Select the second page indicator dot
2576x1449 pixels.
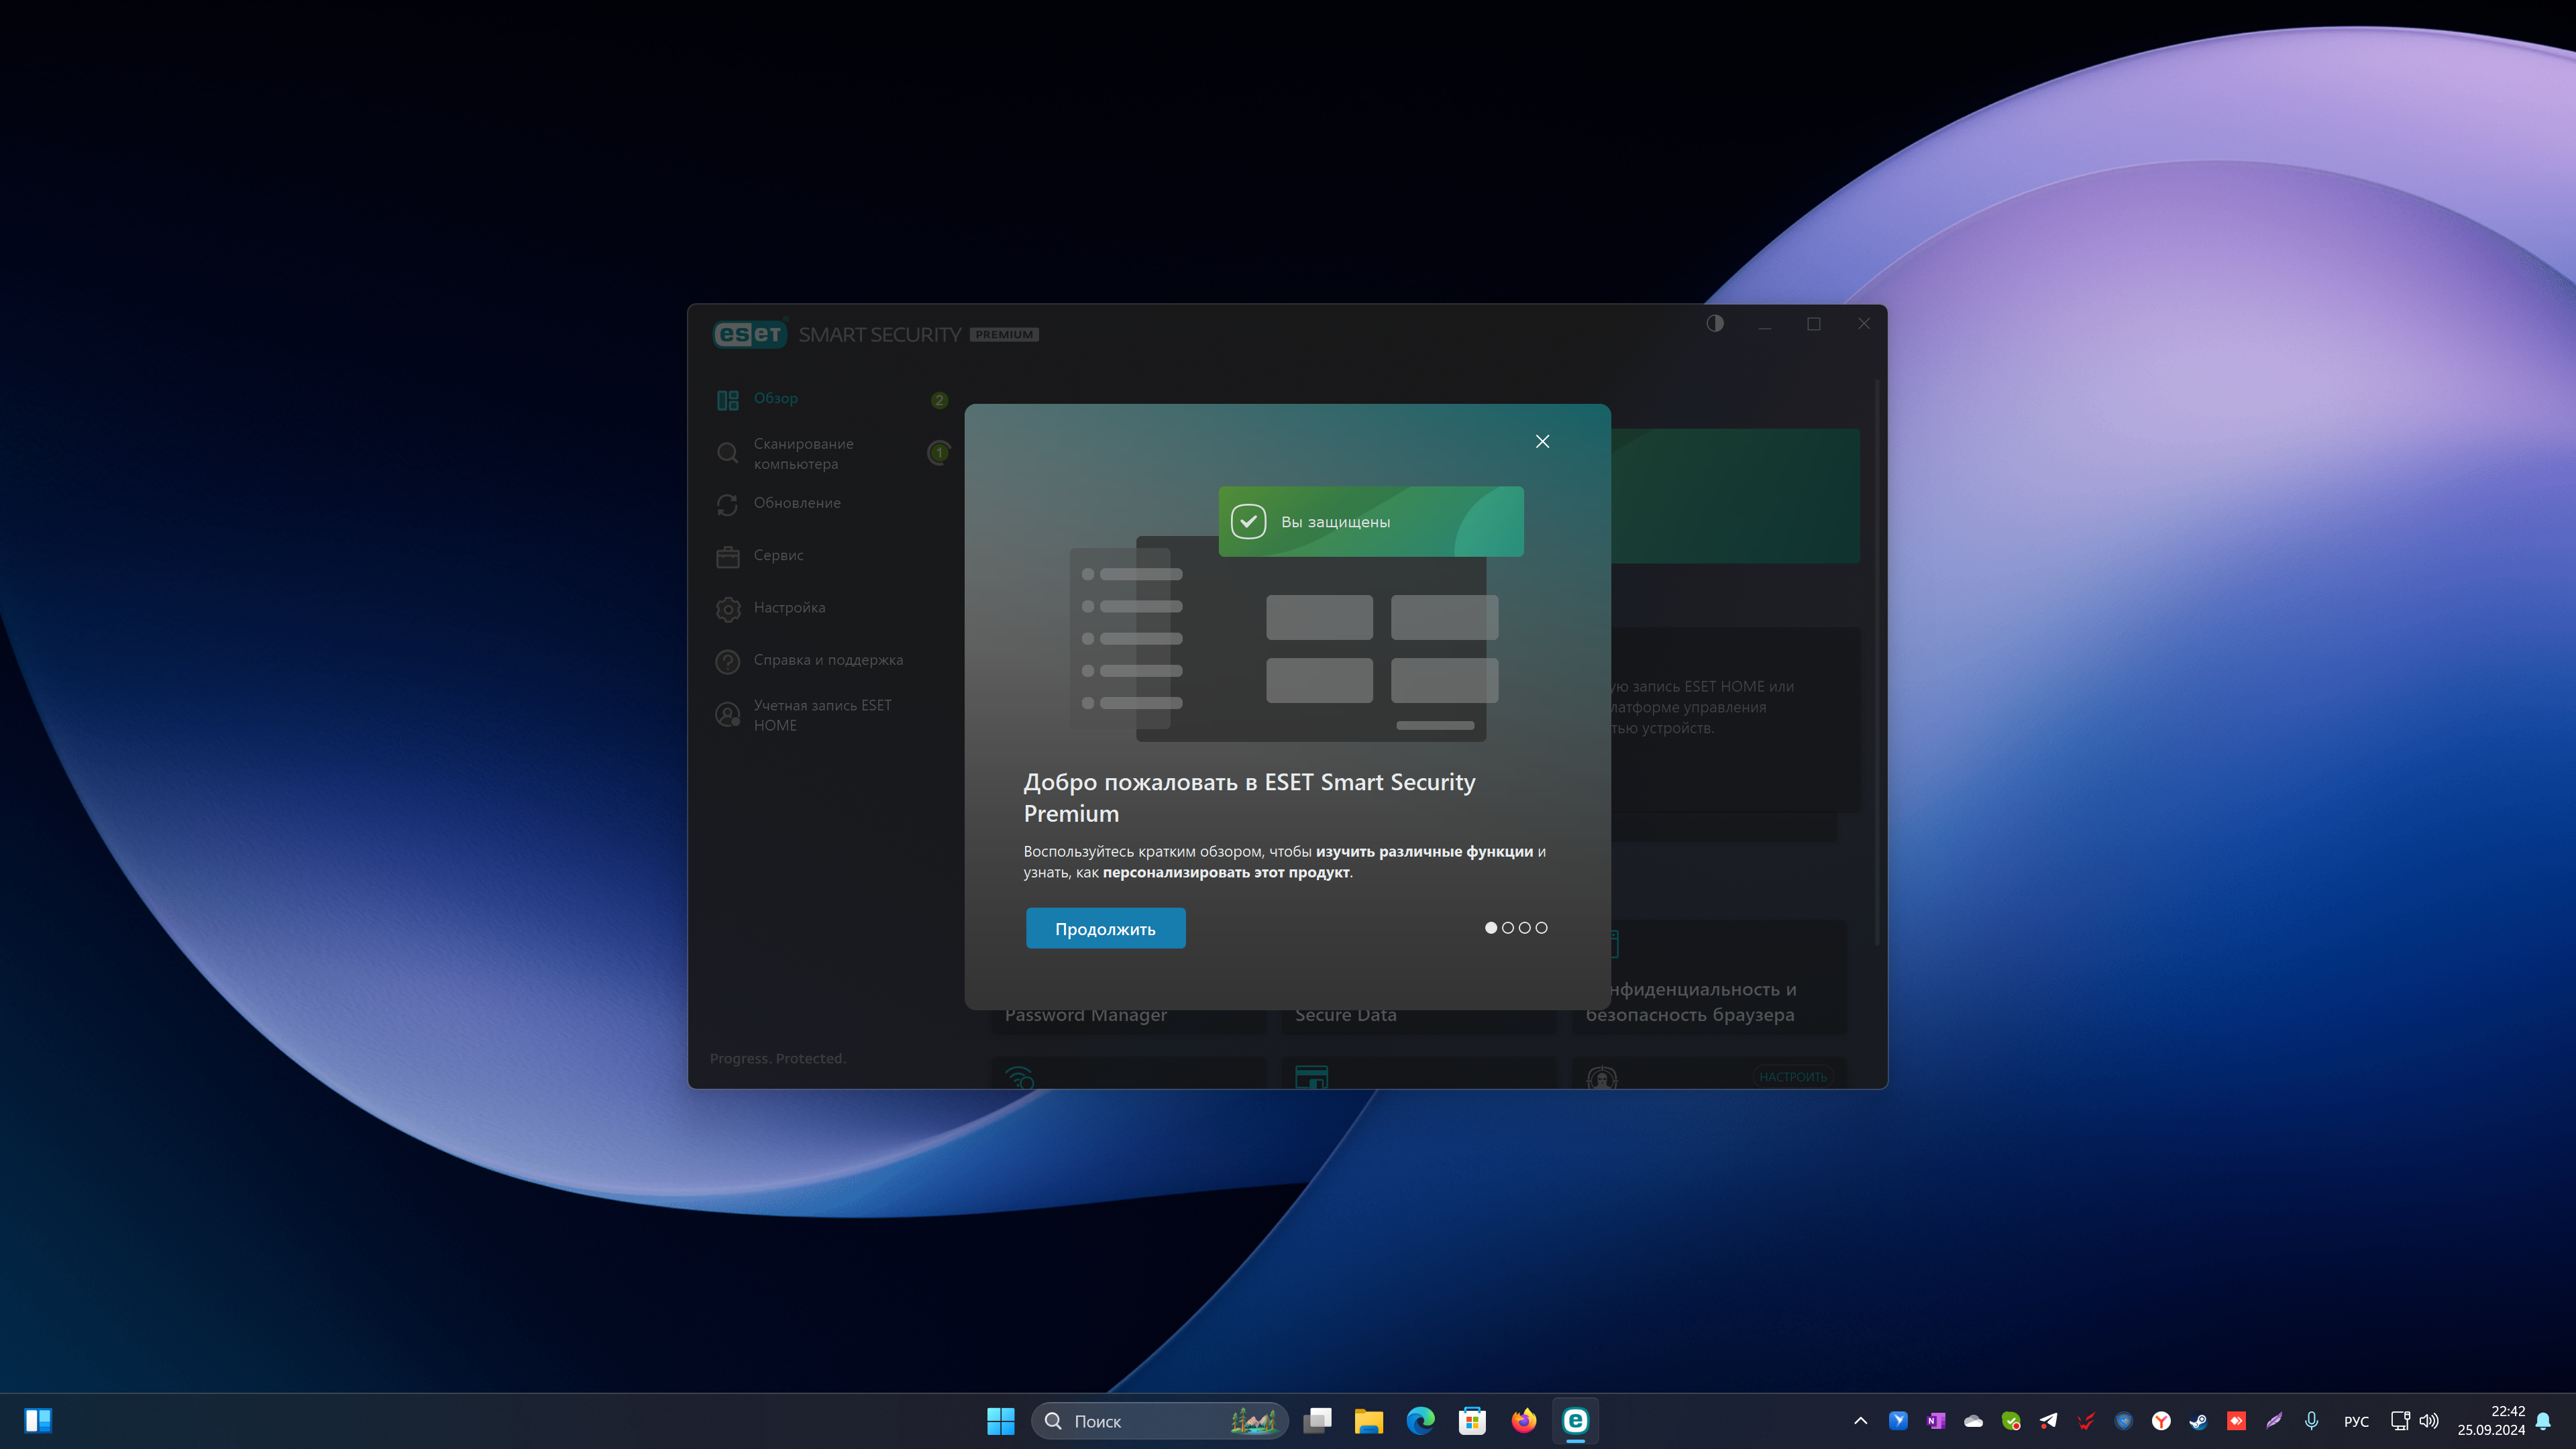[1508, 928]
